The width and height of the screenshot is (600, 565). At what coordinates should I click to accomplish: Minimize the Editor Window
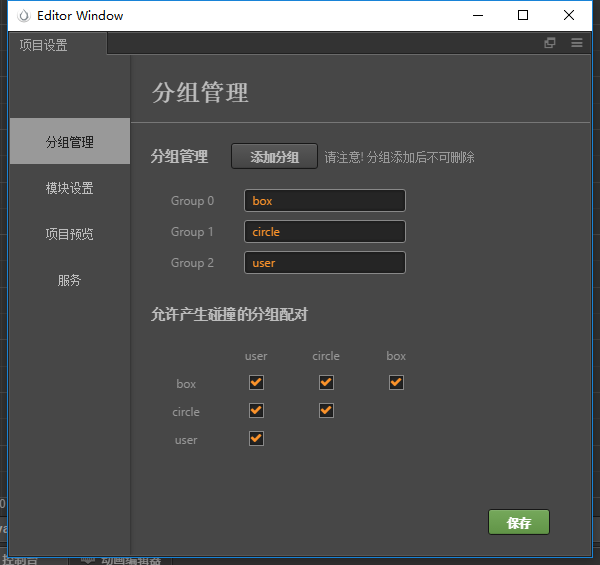pos(478,15)
